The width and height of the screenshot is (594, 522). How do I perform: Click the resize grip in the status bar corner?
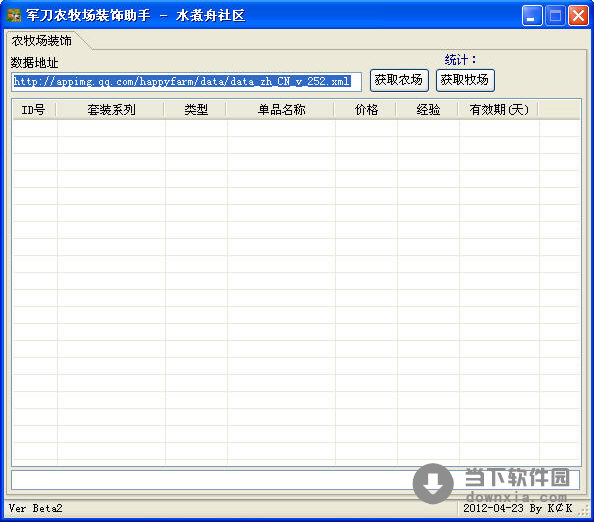coord(584,511)
